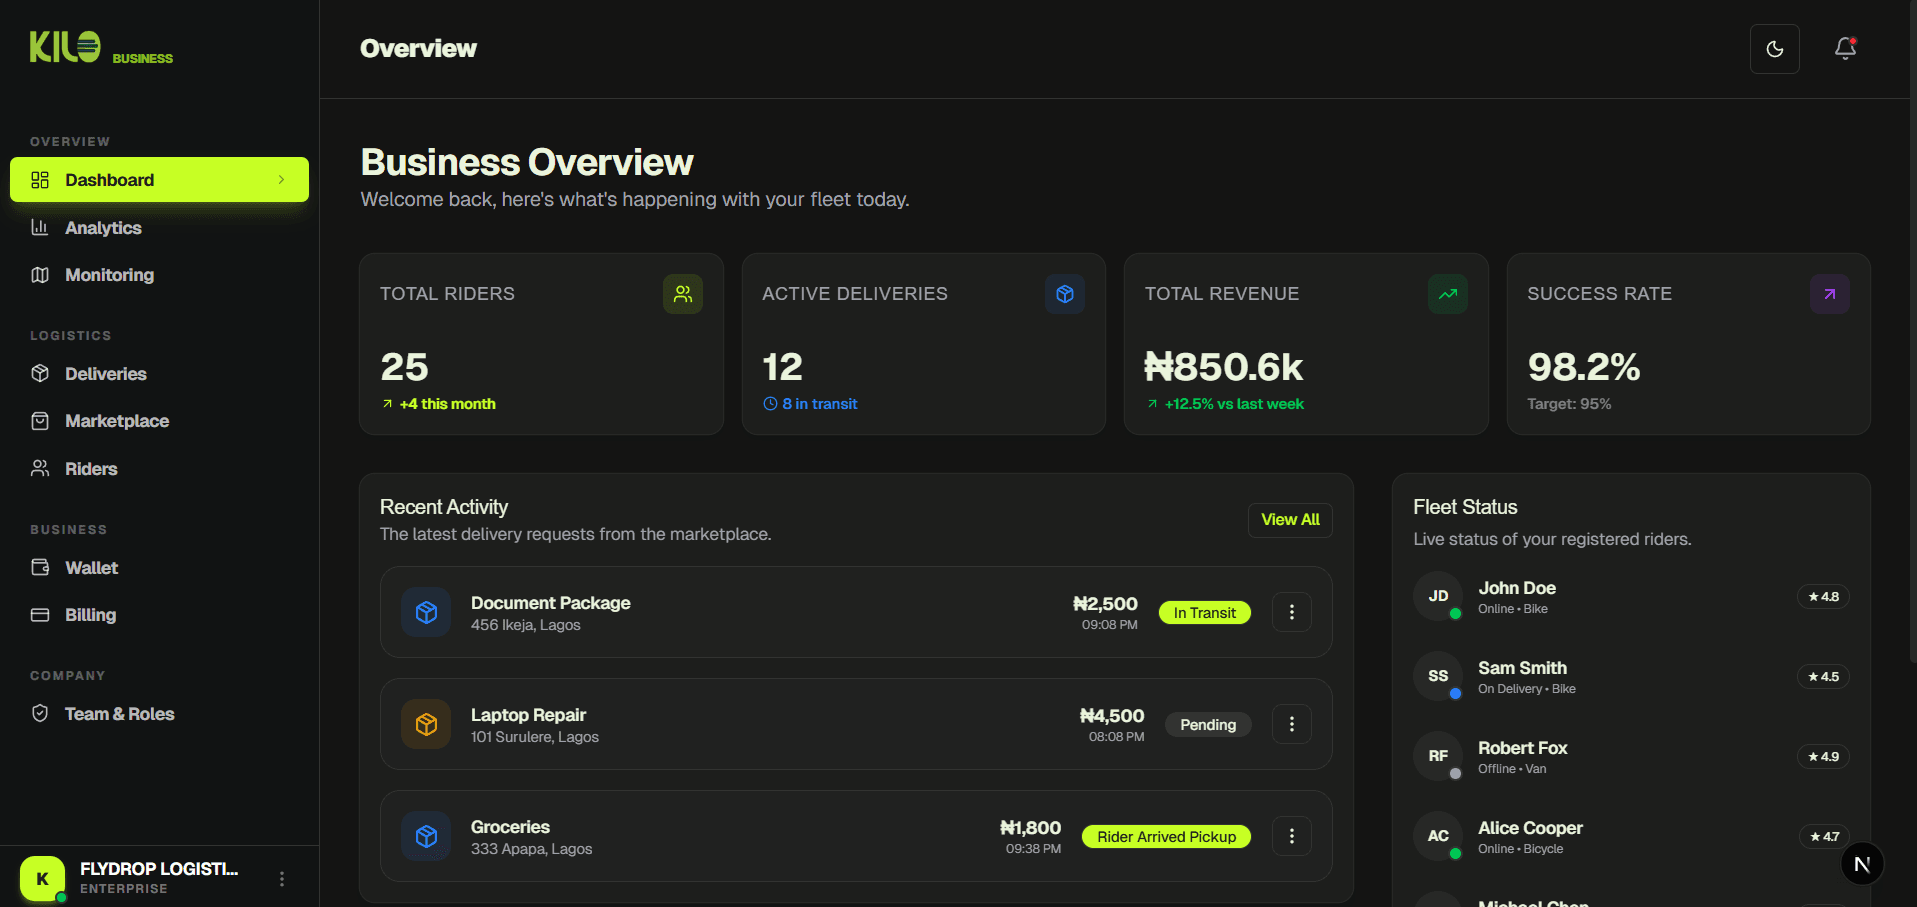Click the Riders people icon
Image resolution: width=1917 pixels, height=907 pixels.
click(40, 468)
